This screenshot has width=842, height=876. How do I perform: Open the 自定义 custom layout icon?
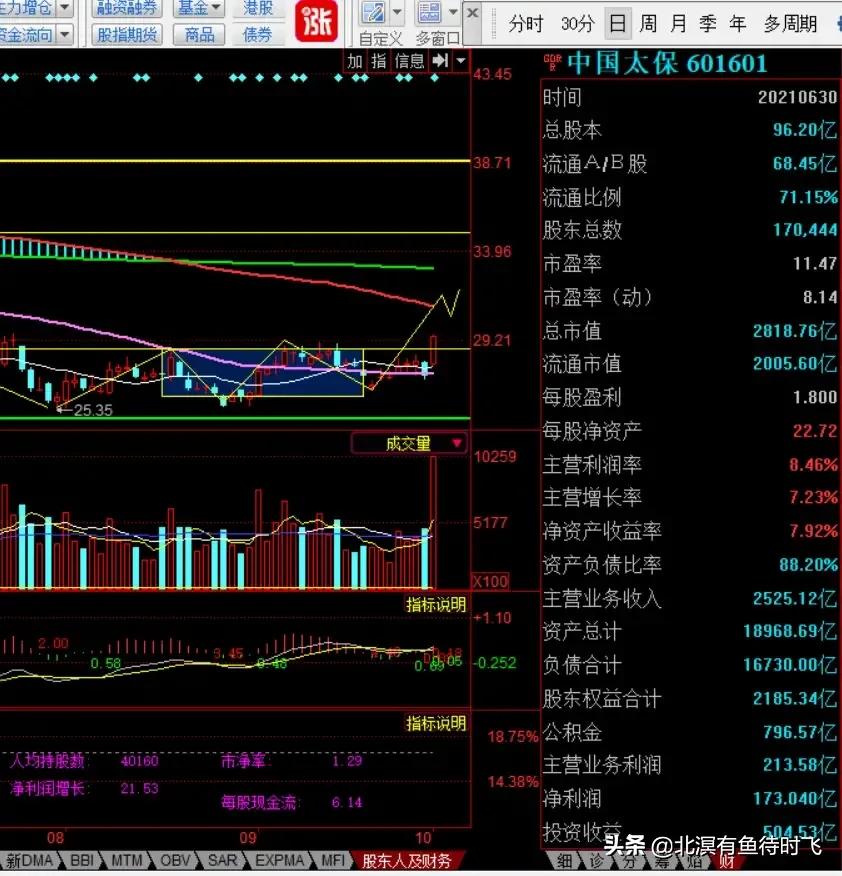[x=373, y=13]
